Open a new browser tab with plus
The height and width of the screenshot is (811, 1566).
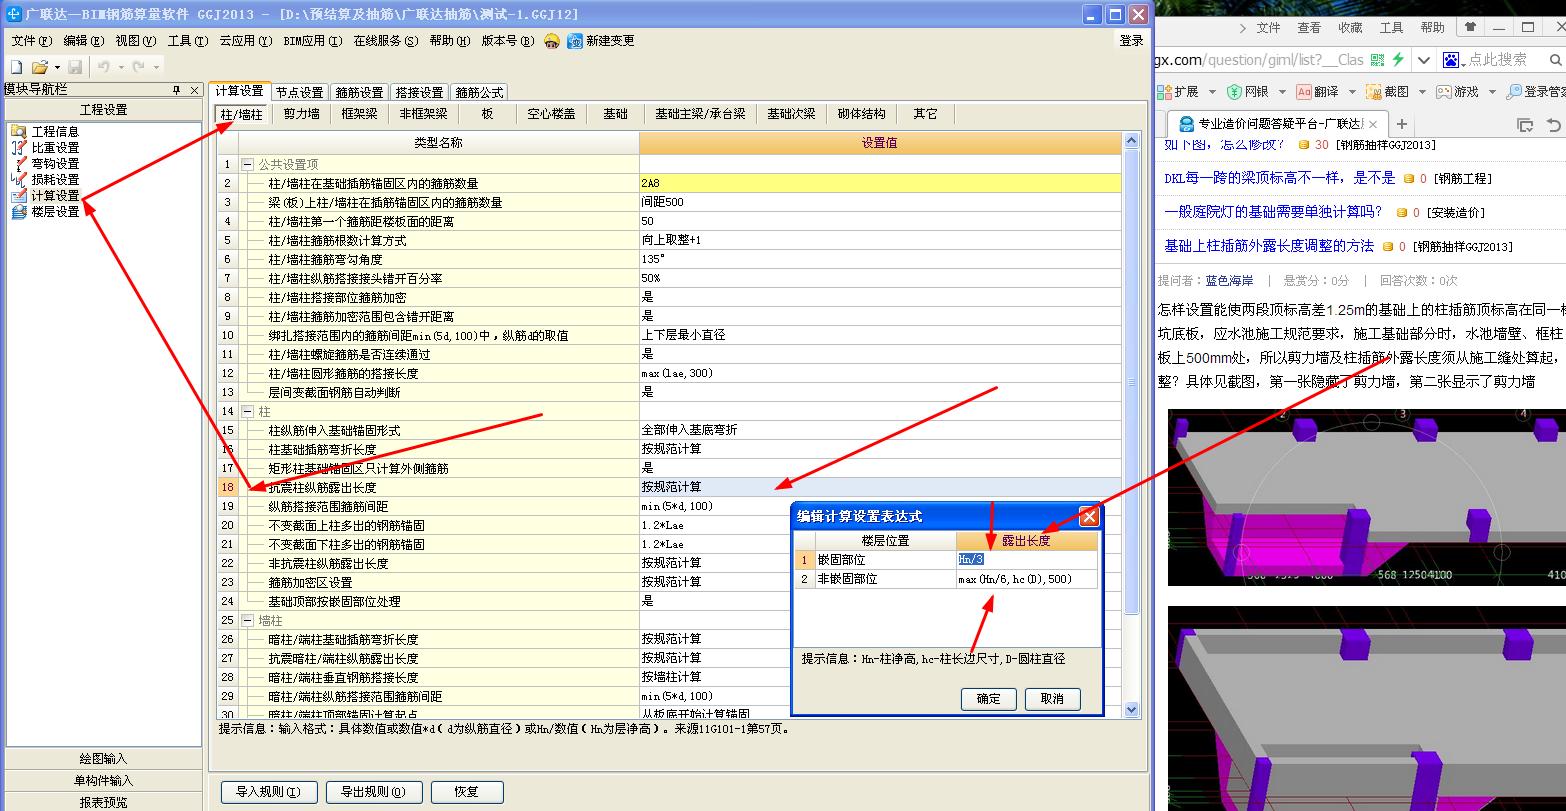1401,124
